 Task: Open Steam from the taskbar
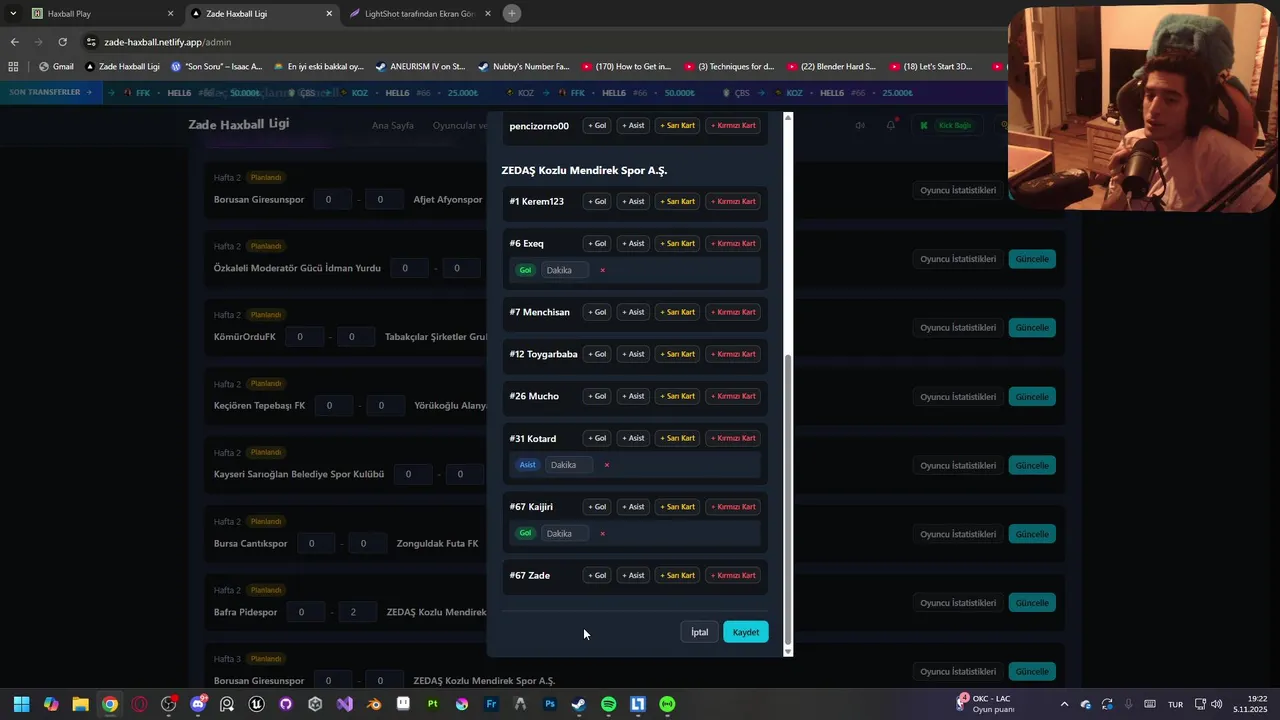tap(579, 704)
